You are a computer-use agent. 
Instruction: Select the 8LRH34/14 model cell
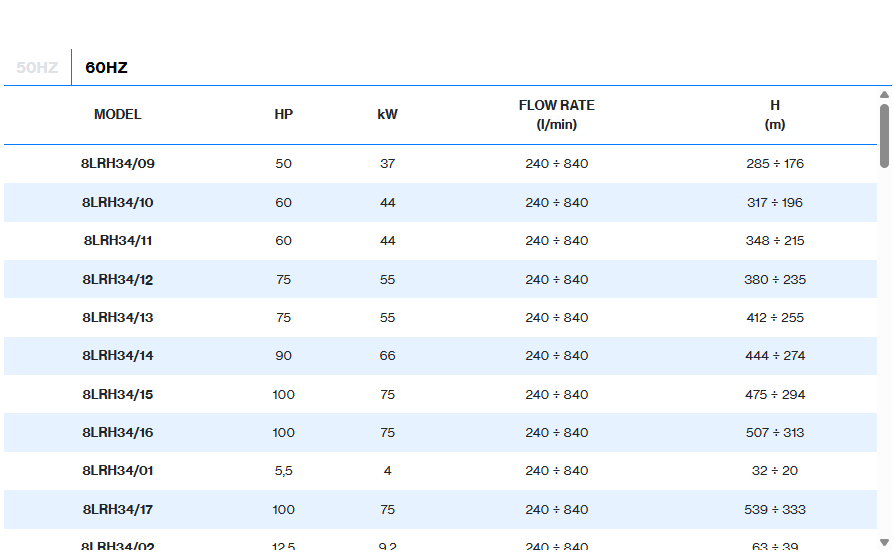(118, 356)
